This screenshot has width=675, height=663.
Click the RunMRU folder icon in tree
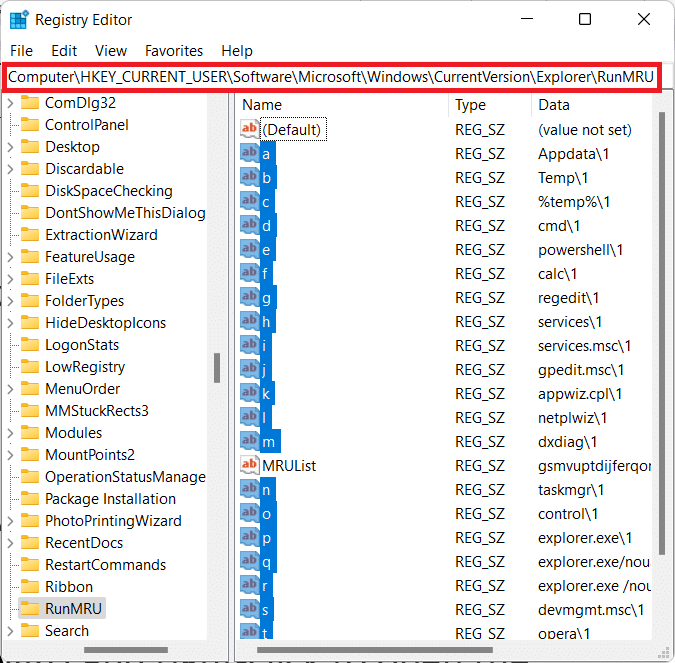[29, 609]
